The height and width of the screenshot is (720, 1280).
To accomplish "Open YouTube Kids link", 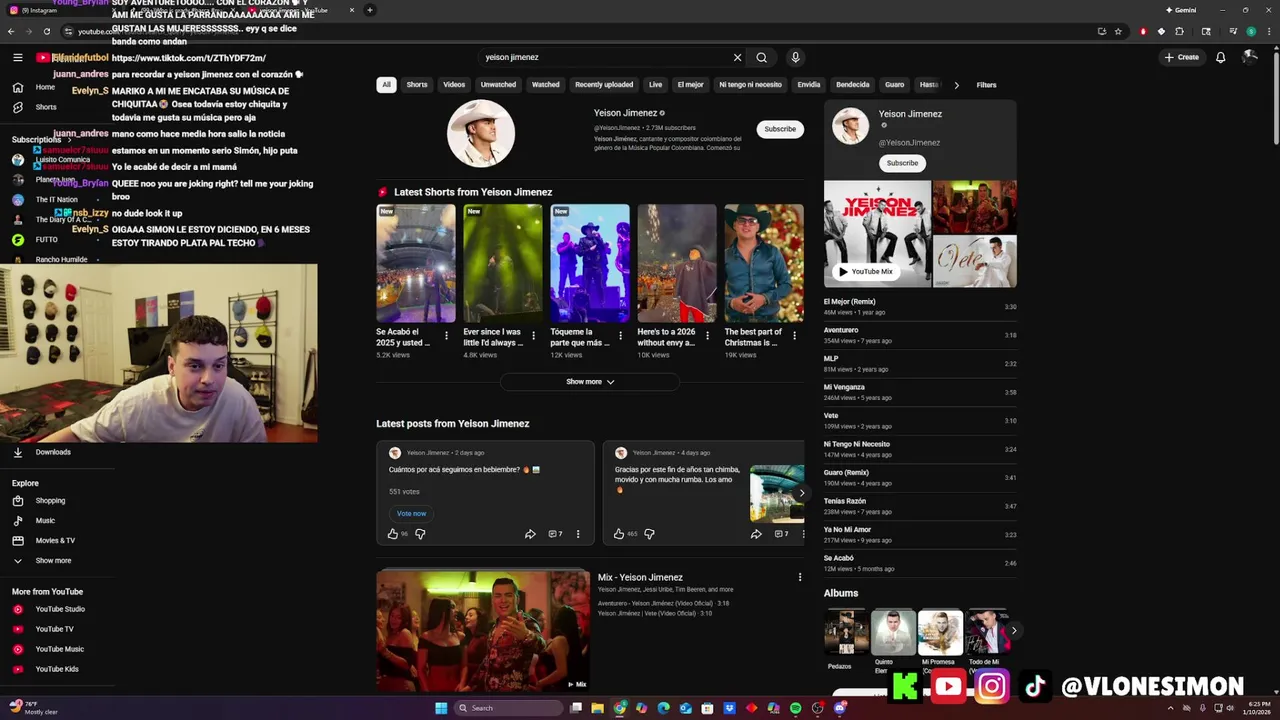I will click(x=57, y=669).
